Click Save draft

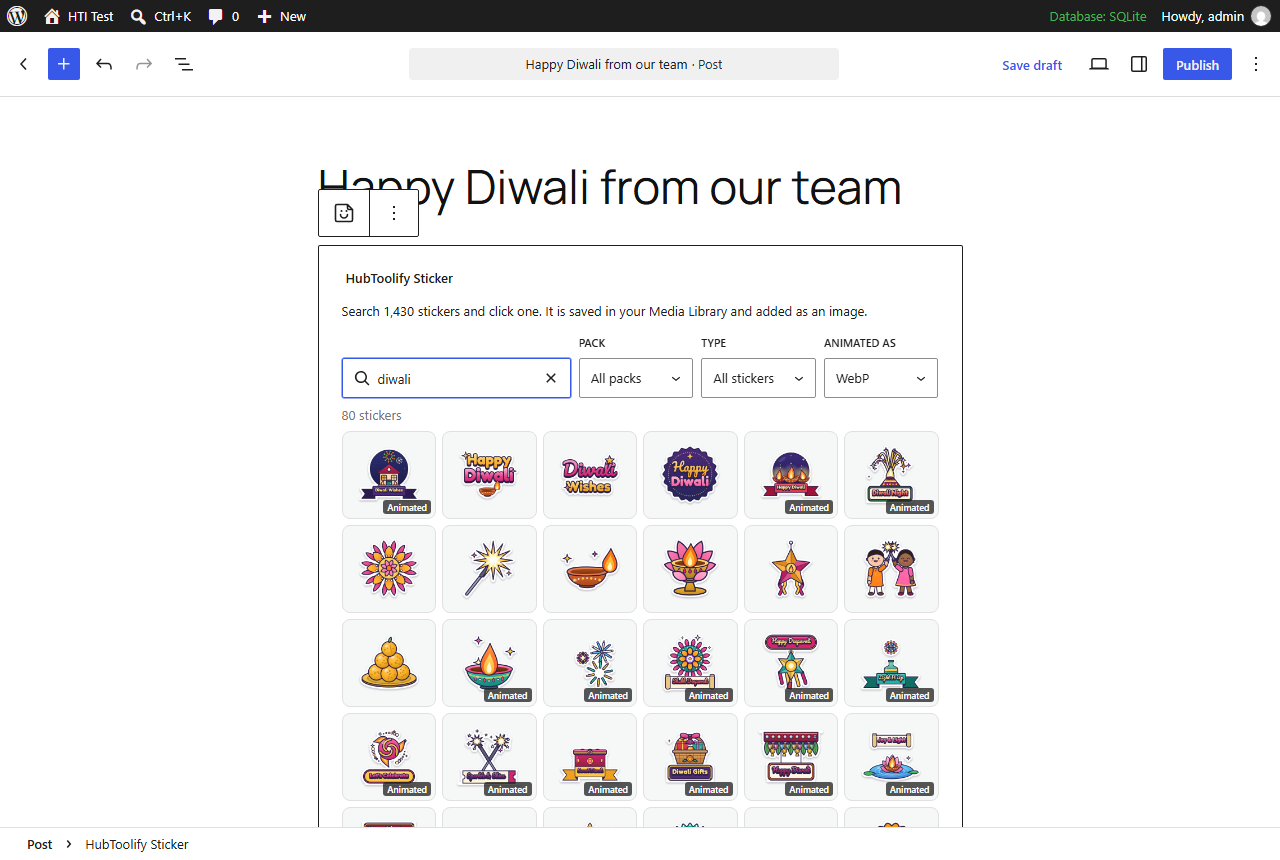point(1032,65)
